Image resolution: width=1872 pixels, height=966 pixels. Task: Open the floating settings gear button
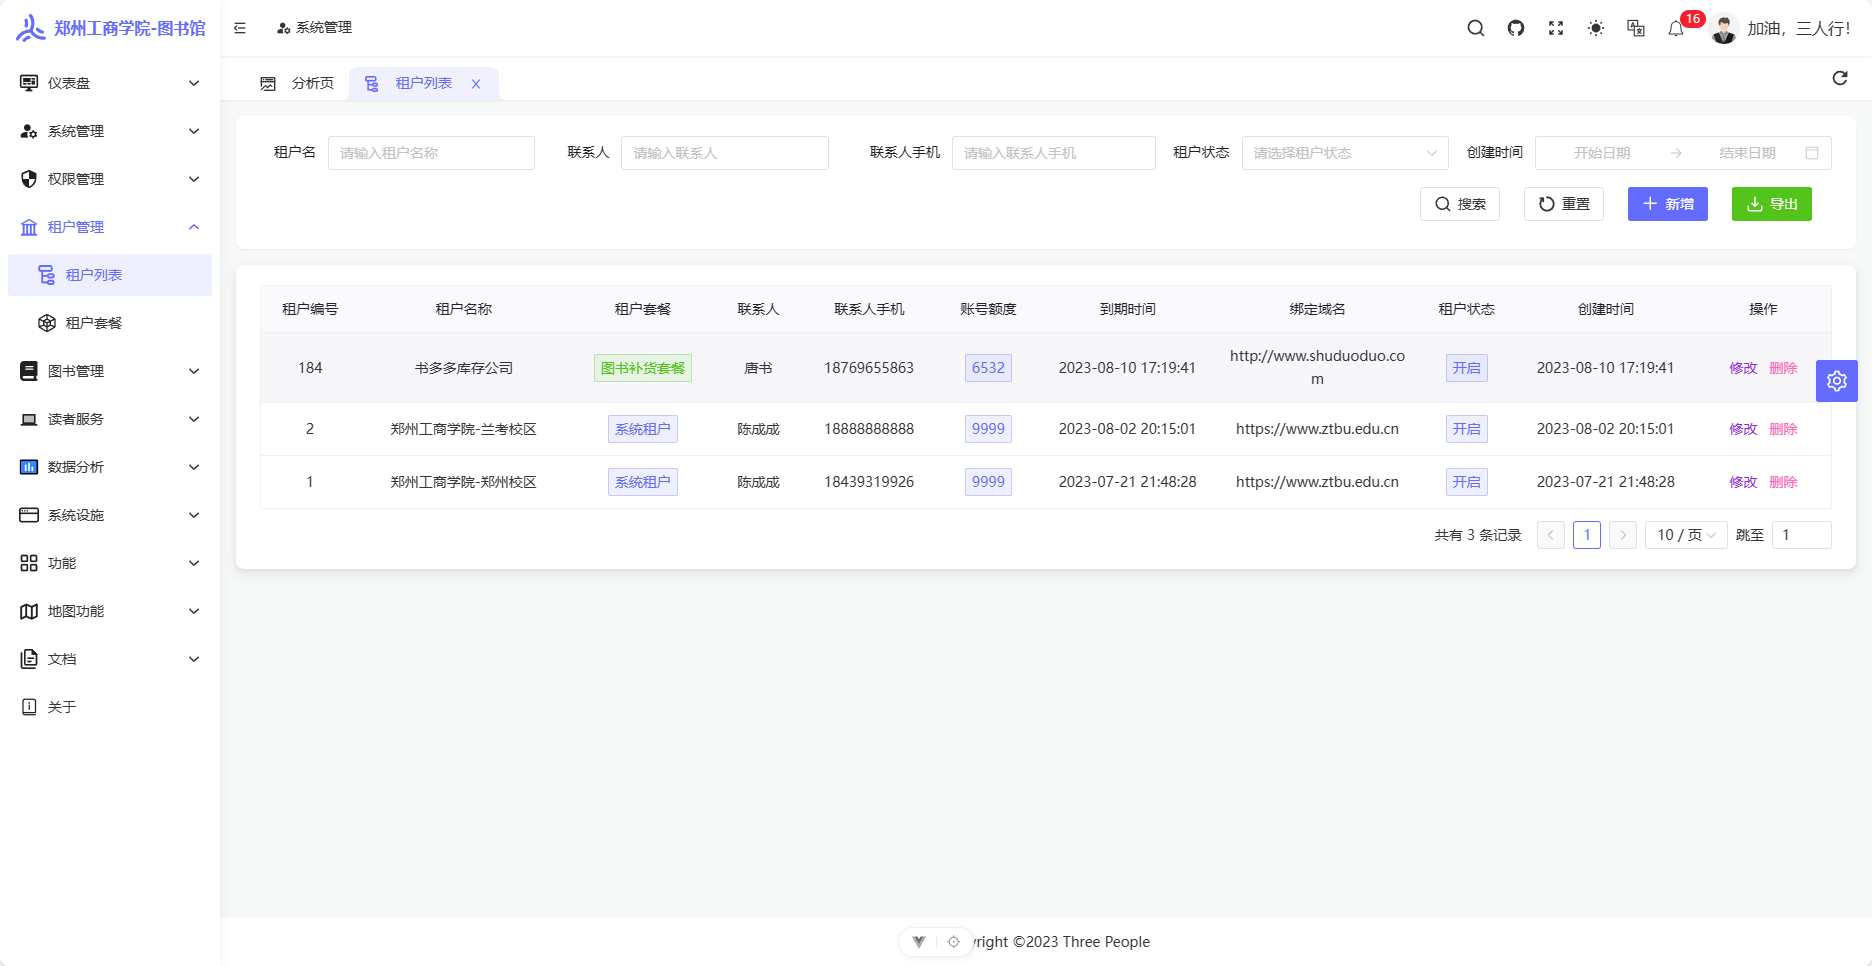1837,381
